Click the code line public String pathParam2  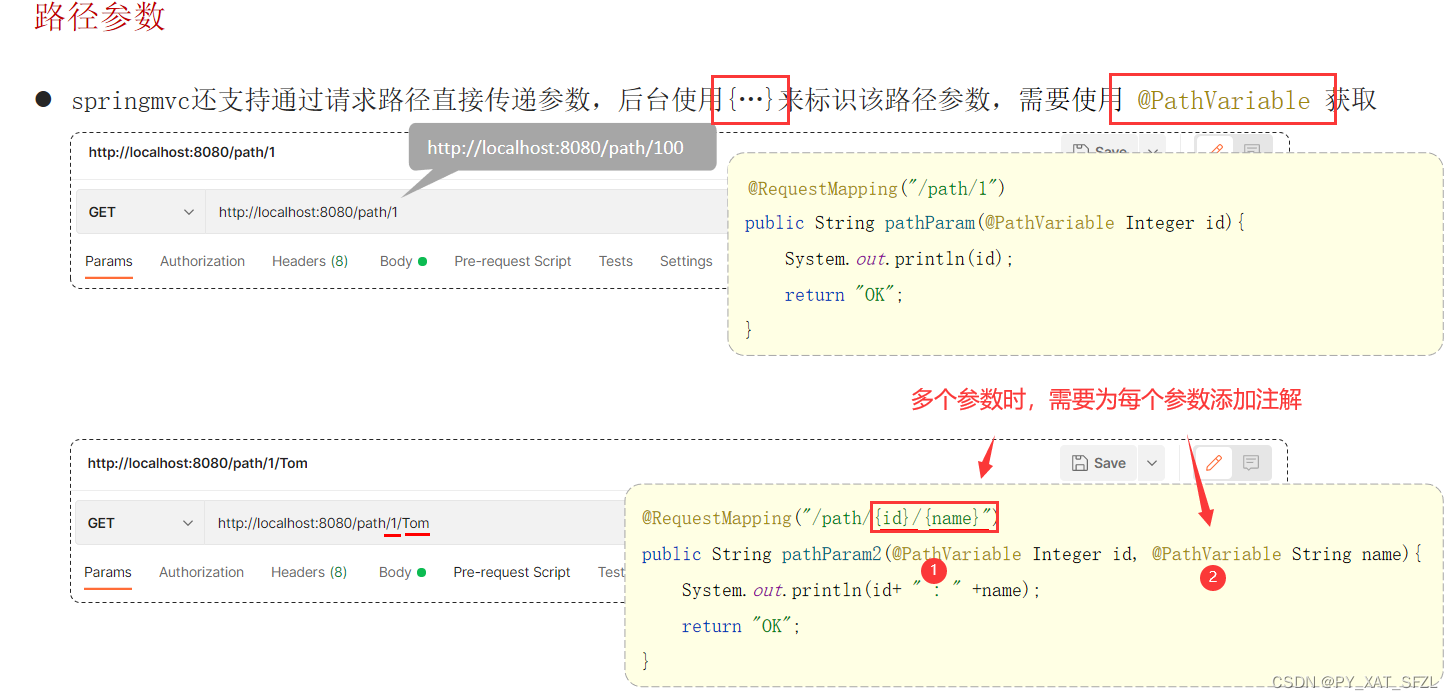pyautogui.click(x=1031, y=554)
